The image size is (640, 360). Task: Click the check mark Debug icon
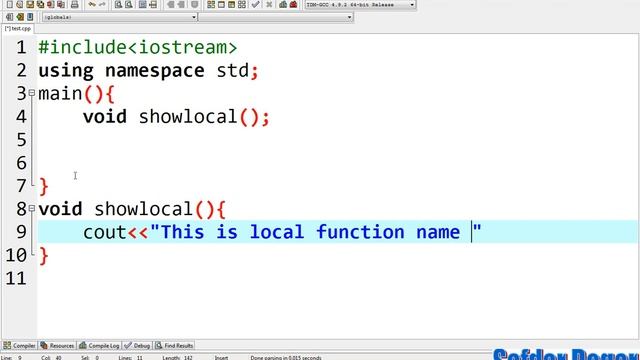(256, 4)
